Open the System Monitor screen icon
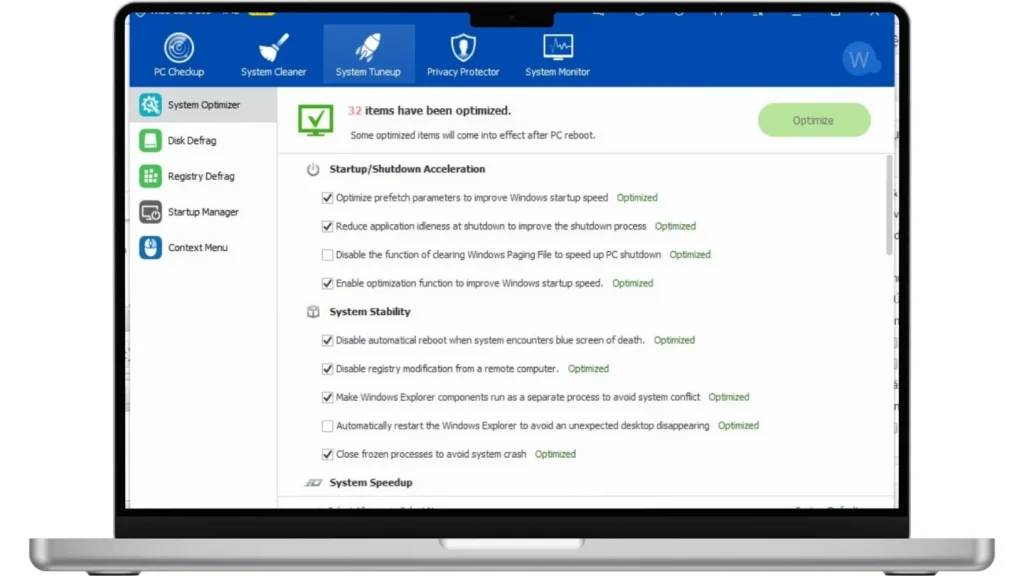 pyautogui.click(x=557, y=47)
